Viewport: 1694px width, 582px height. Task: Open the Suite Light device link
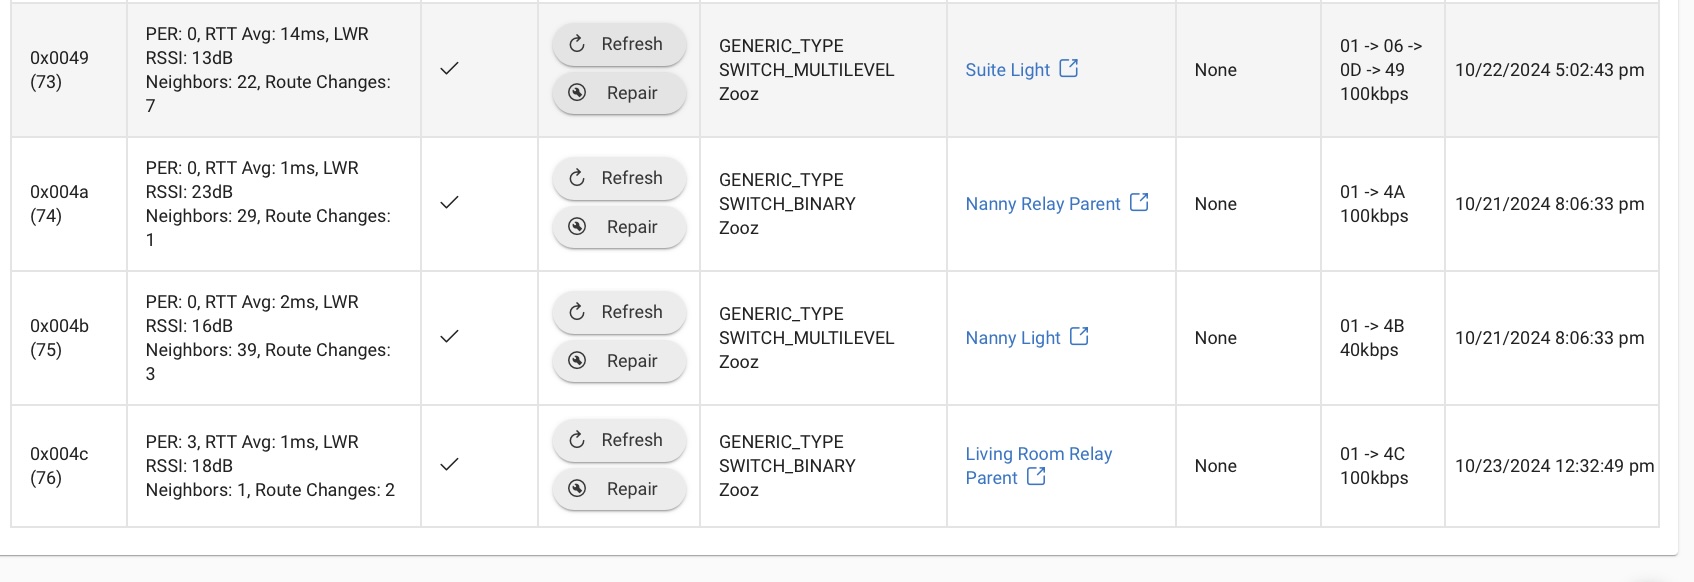pos(1007,70)
